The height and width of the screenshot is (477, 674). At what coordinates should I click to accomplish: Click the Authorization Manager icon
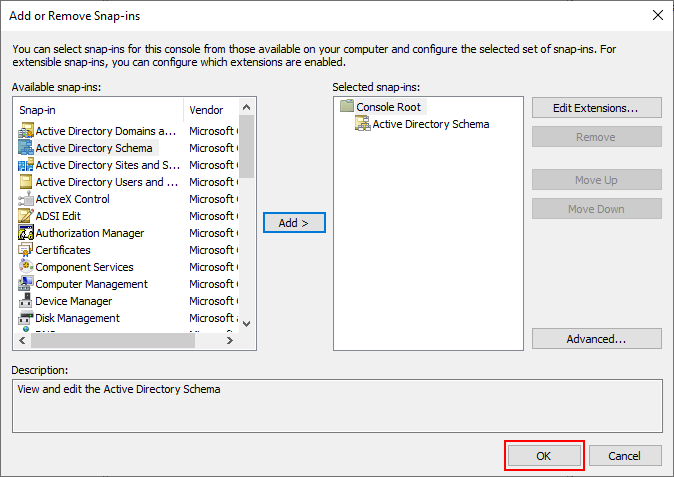(26, 232)
